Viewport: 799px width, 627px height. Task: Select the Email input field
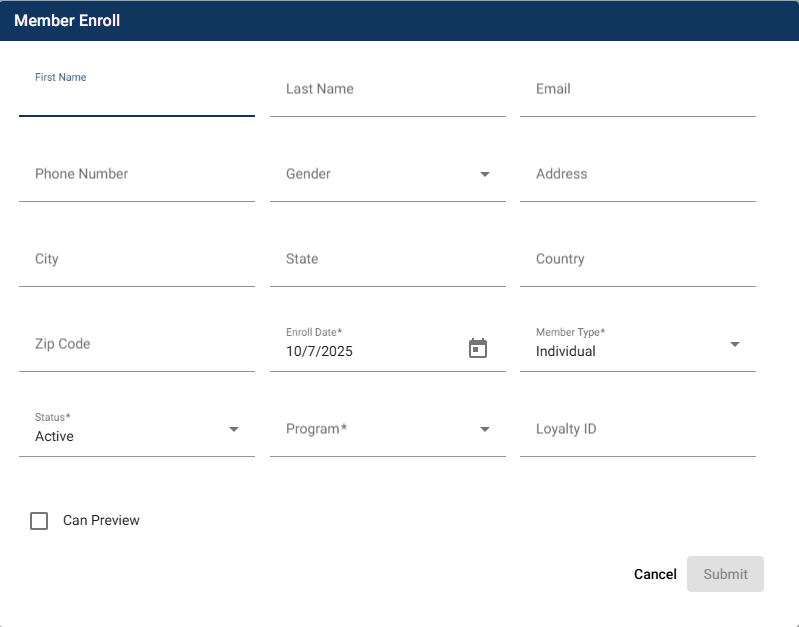click(637, 90)
